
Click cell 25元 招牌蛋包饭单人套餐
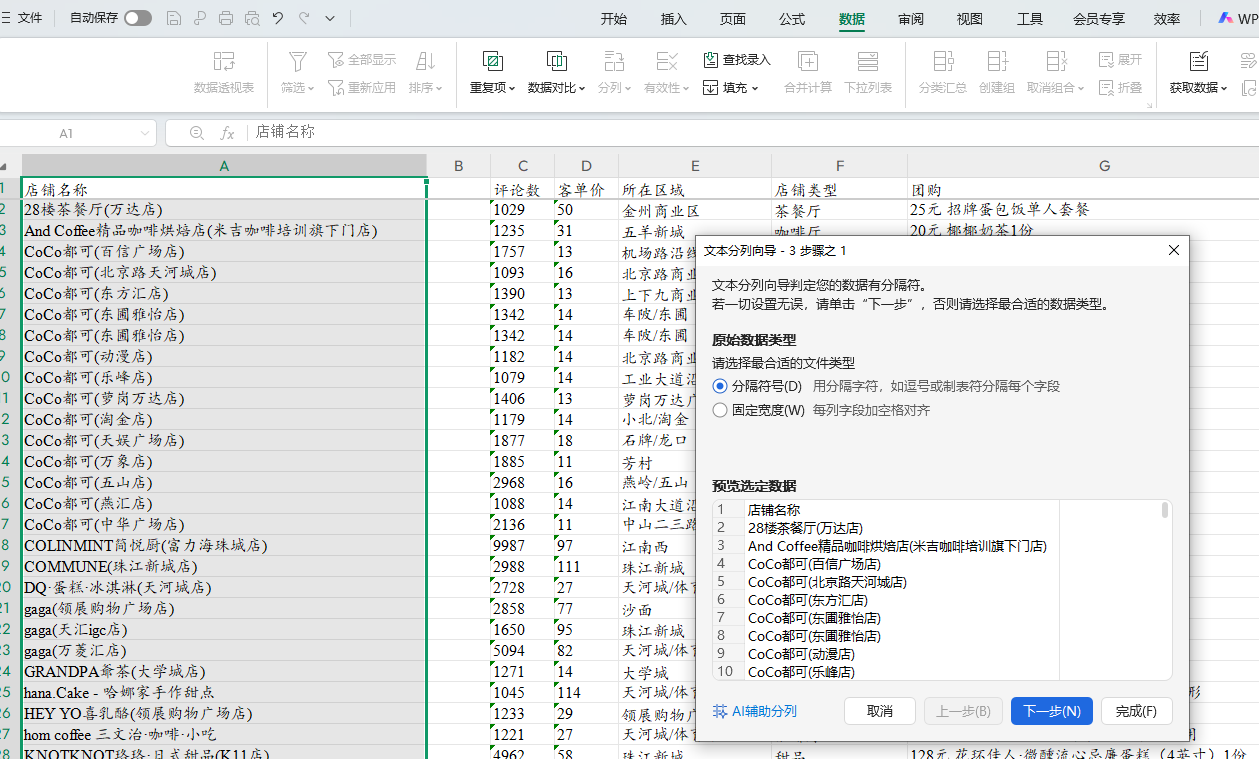coord(1083,210)
